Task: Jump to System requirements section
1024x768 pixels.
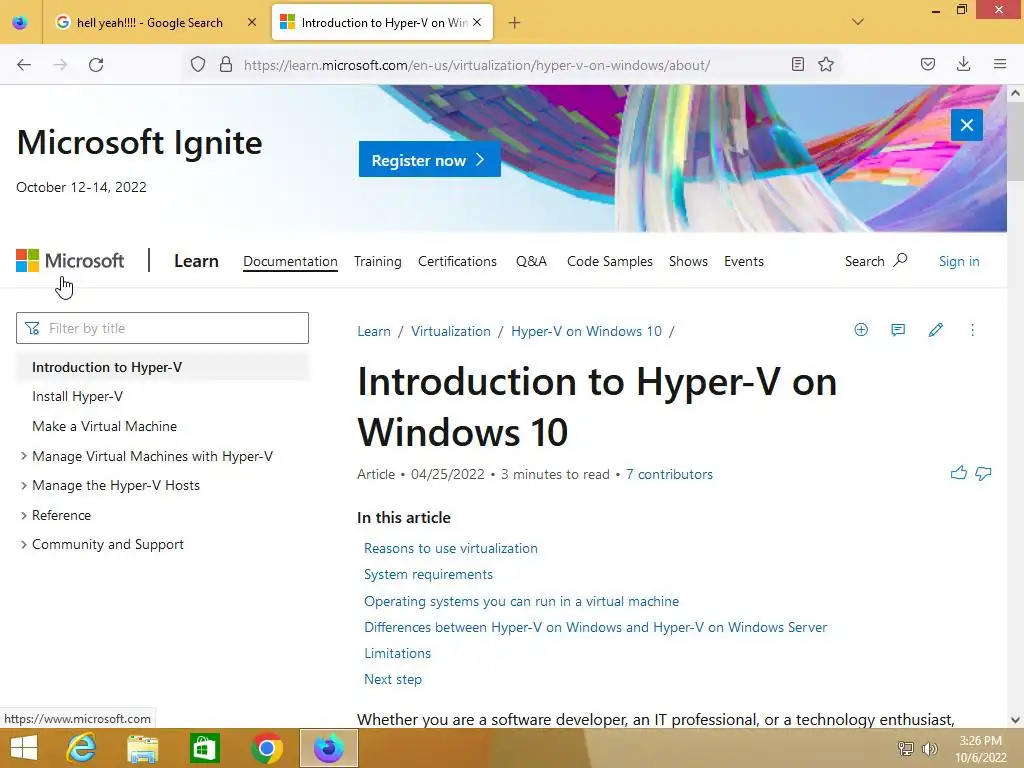Action: point(428,574)
